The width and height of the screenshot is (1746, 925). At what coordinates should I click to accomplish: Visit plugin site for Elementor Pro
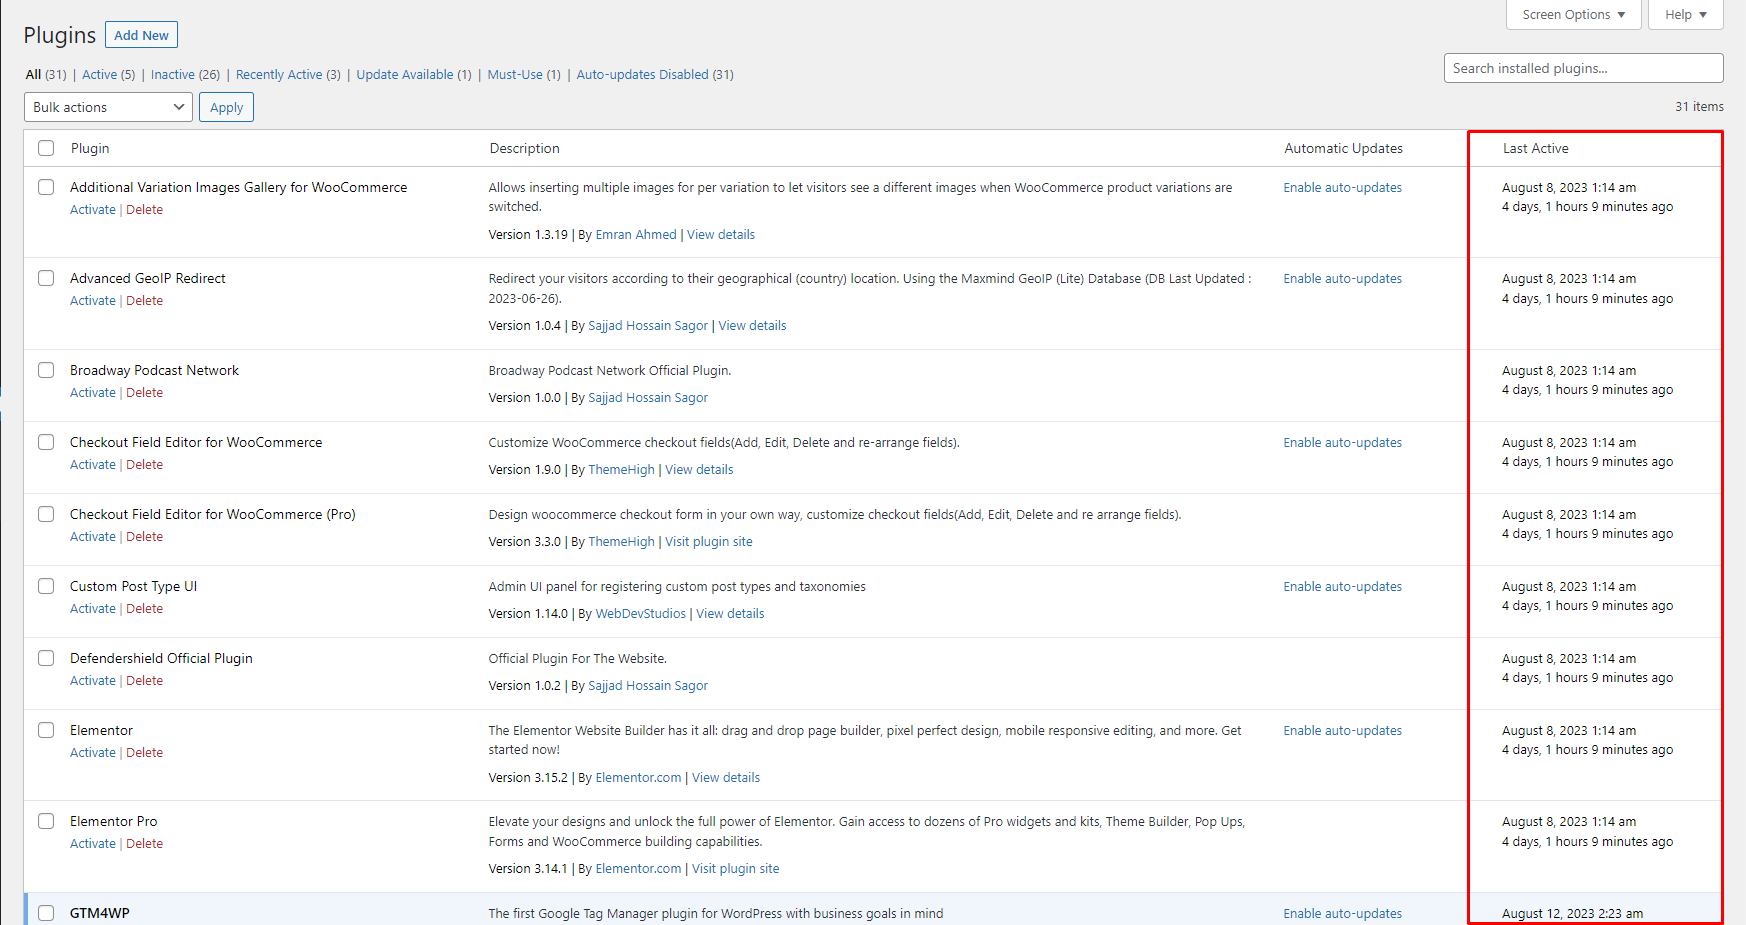coord(736,869)
